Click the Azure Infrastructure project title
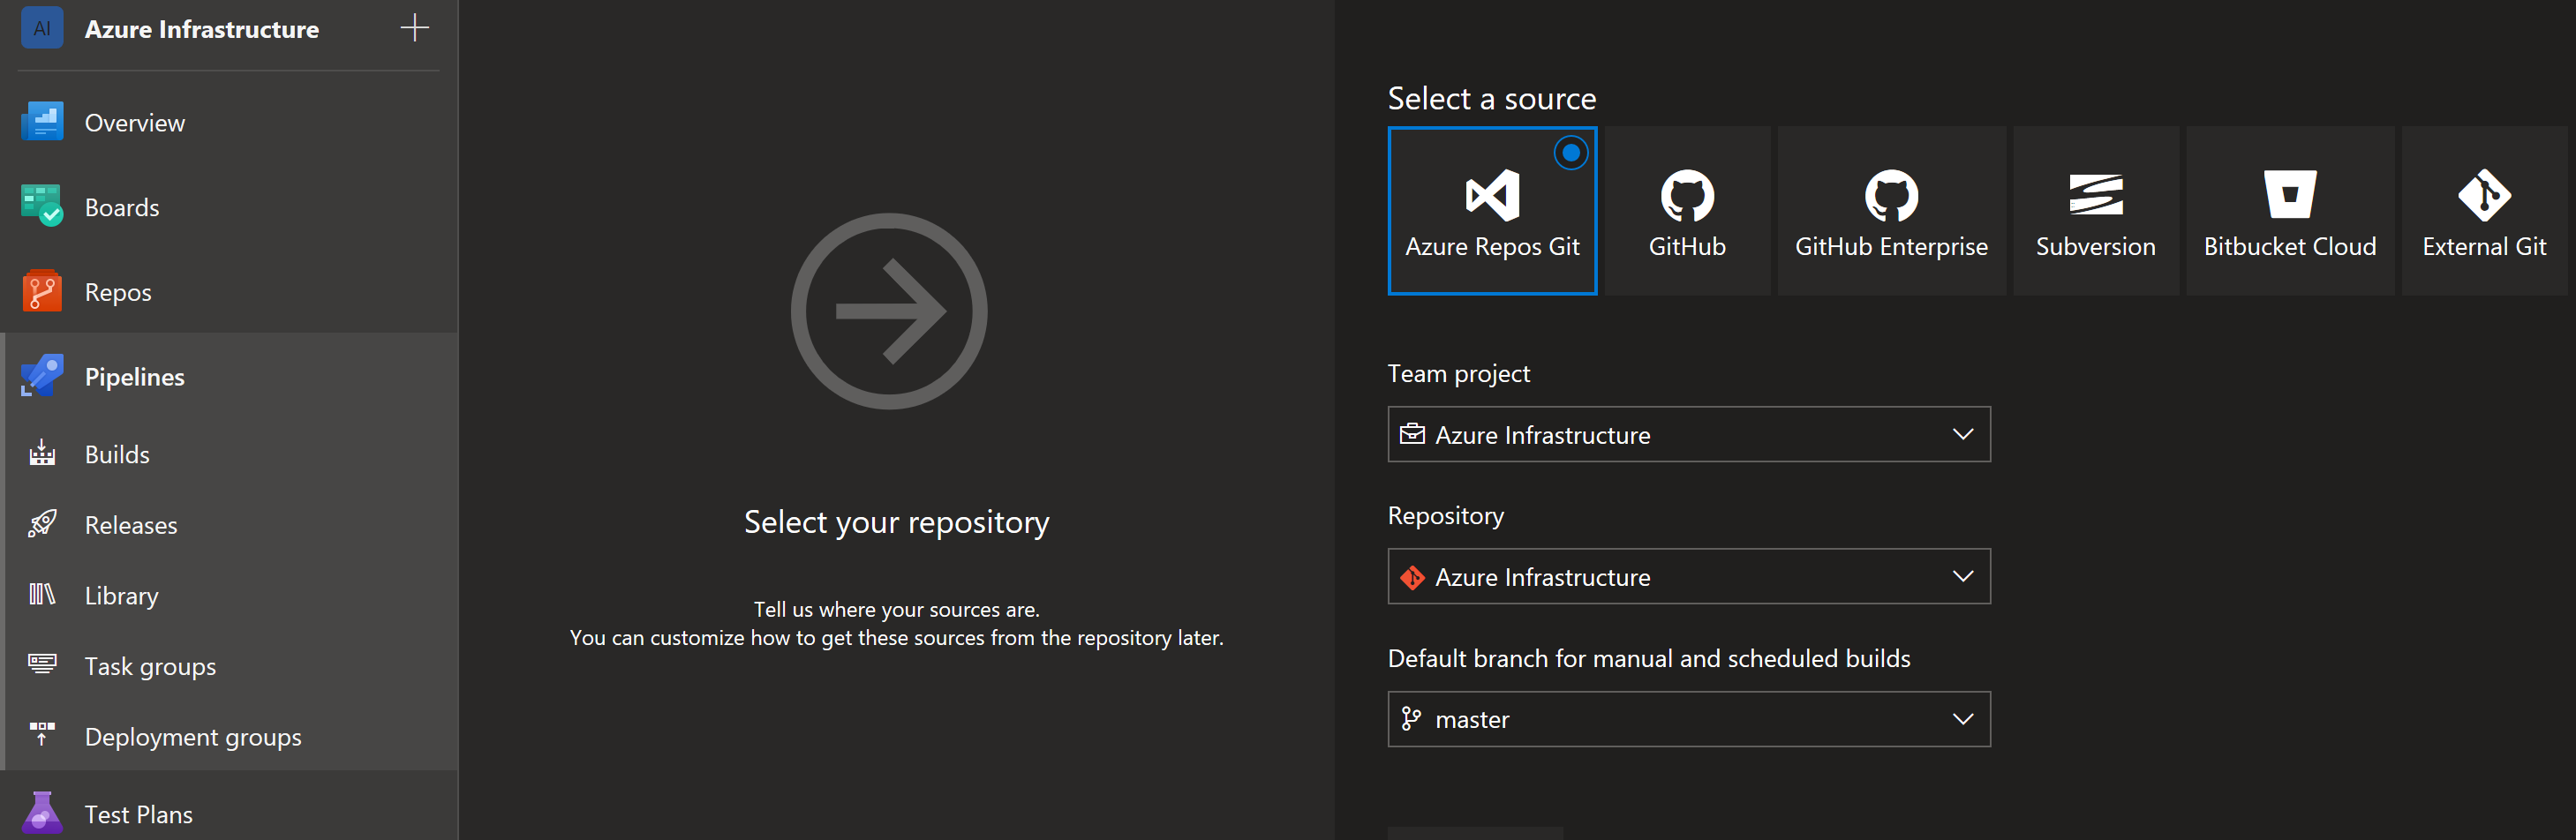The width and height of the screenshot is (2576, 840). point(202,29)
